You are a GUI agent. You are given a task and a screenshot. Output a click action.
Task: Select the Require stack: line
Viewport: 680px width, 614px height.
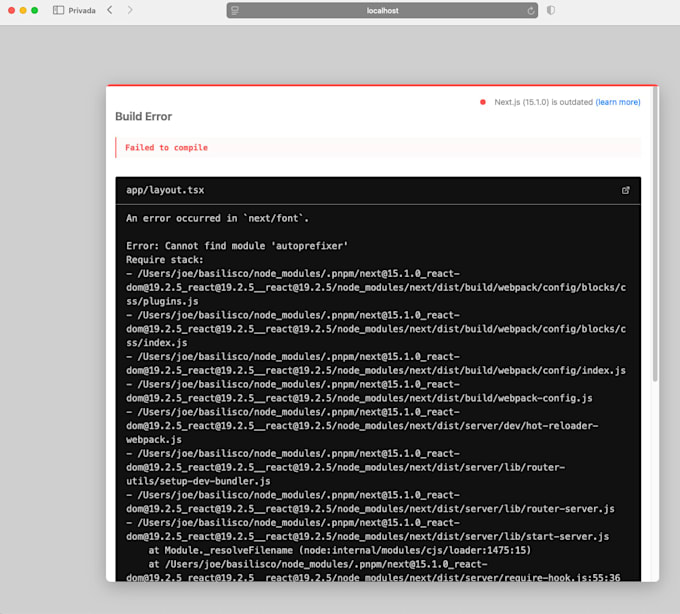(164, 260)
